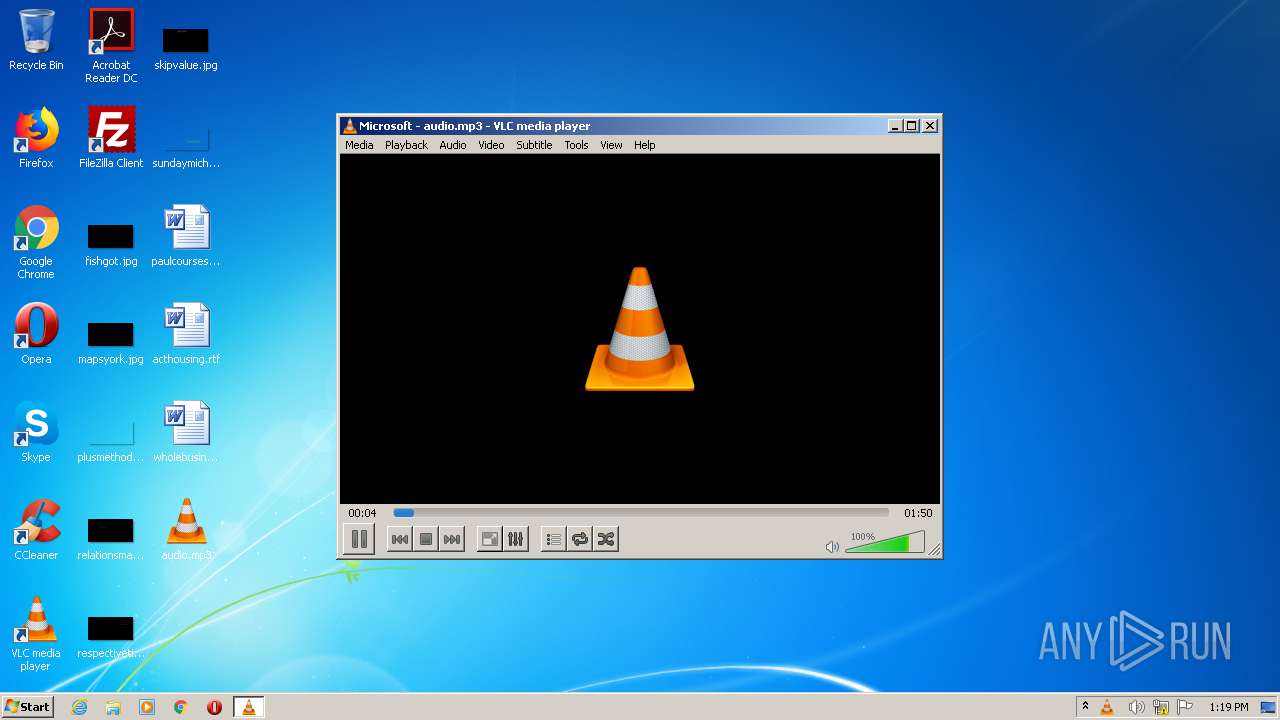Open the Tools menu
Viewport: 1280px width, 720px height.
(x=576, y=145)
